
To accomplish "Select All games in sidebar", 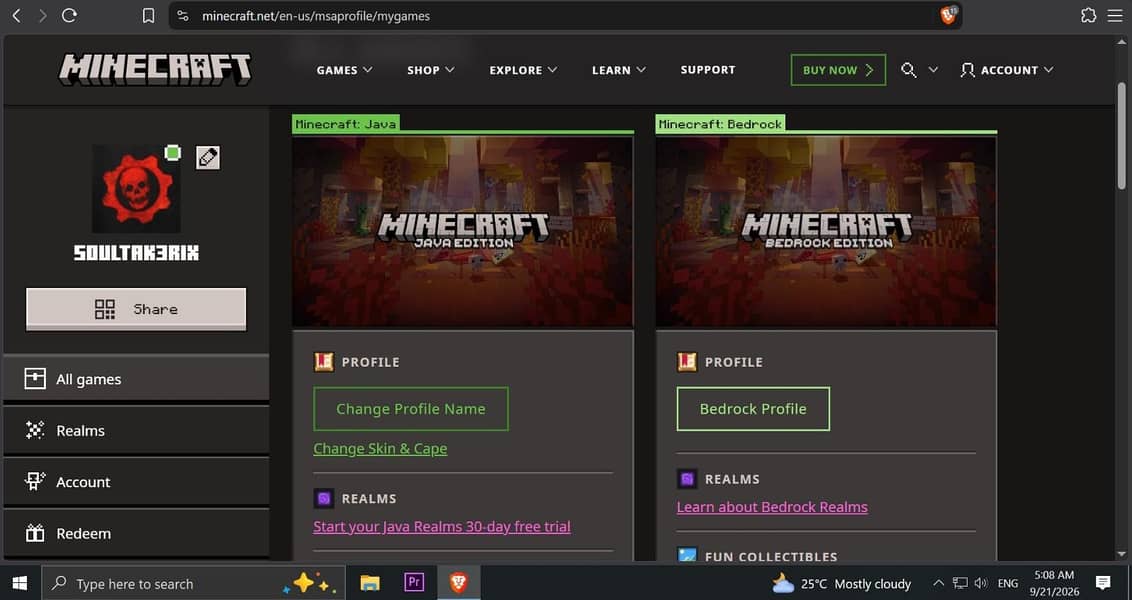I will (x=136, y=378).
